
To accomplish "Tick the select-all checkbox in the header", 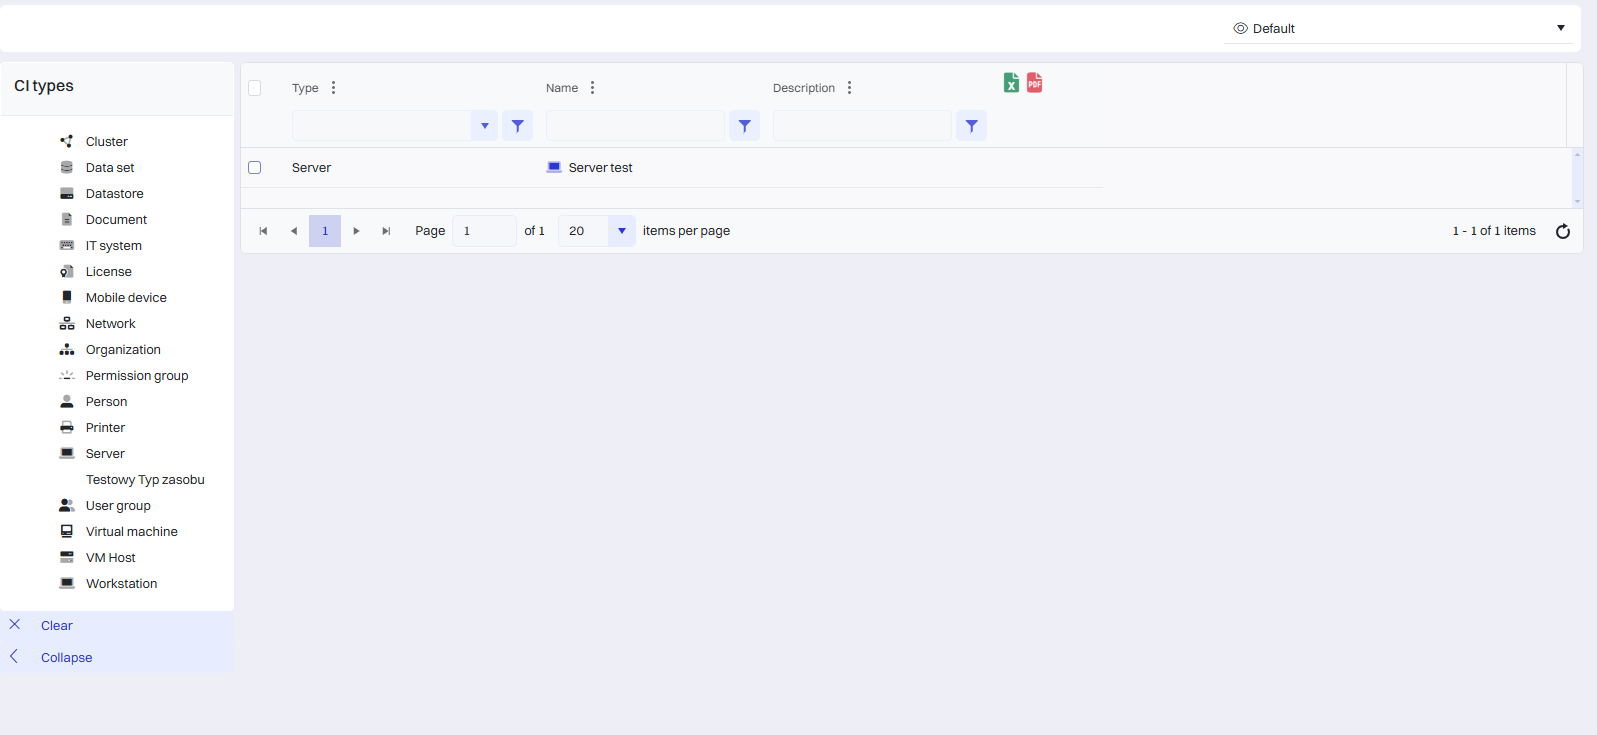I will click(x=255, y=88).
